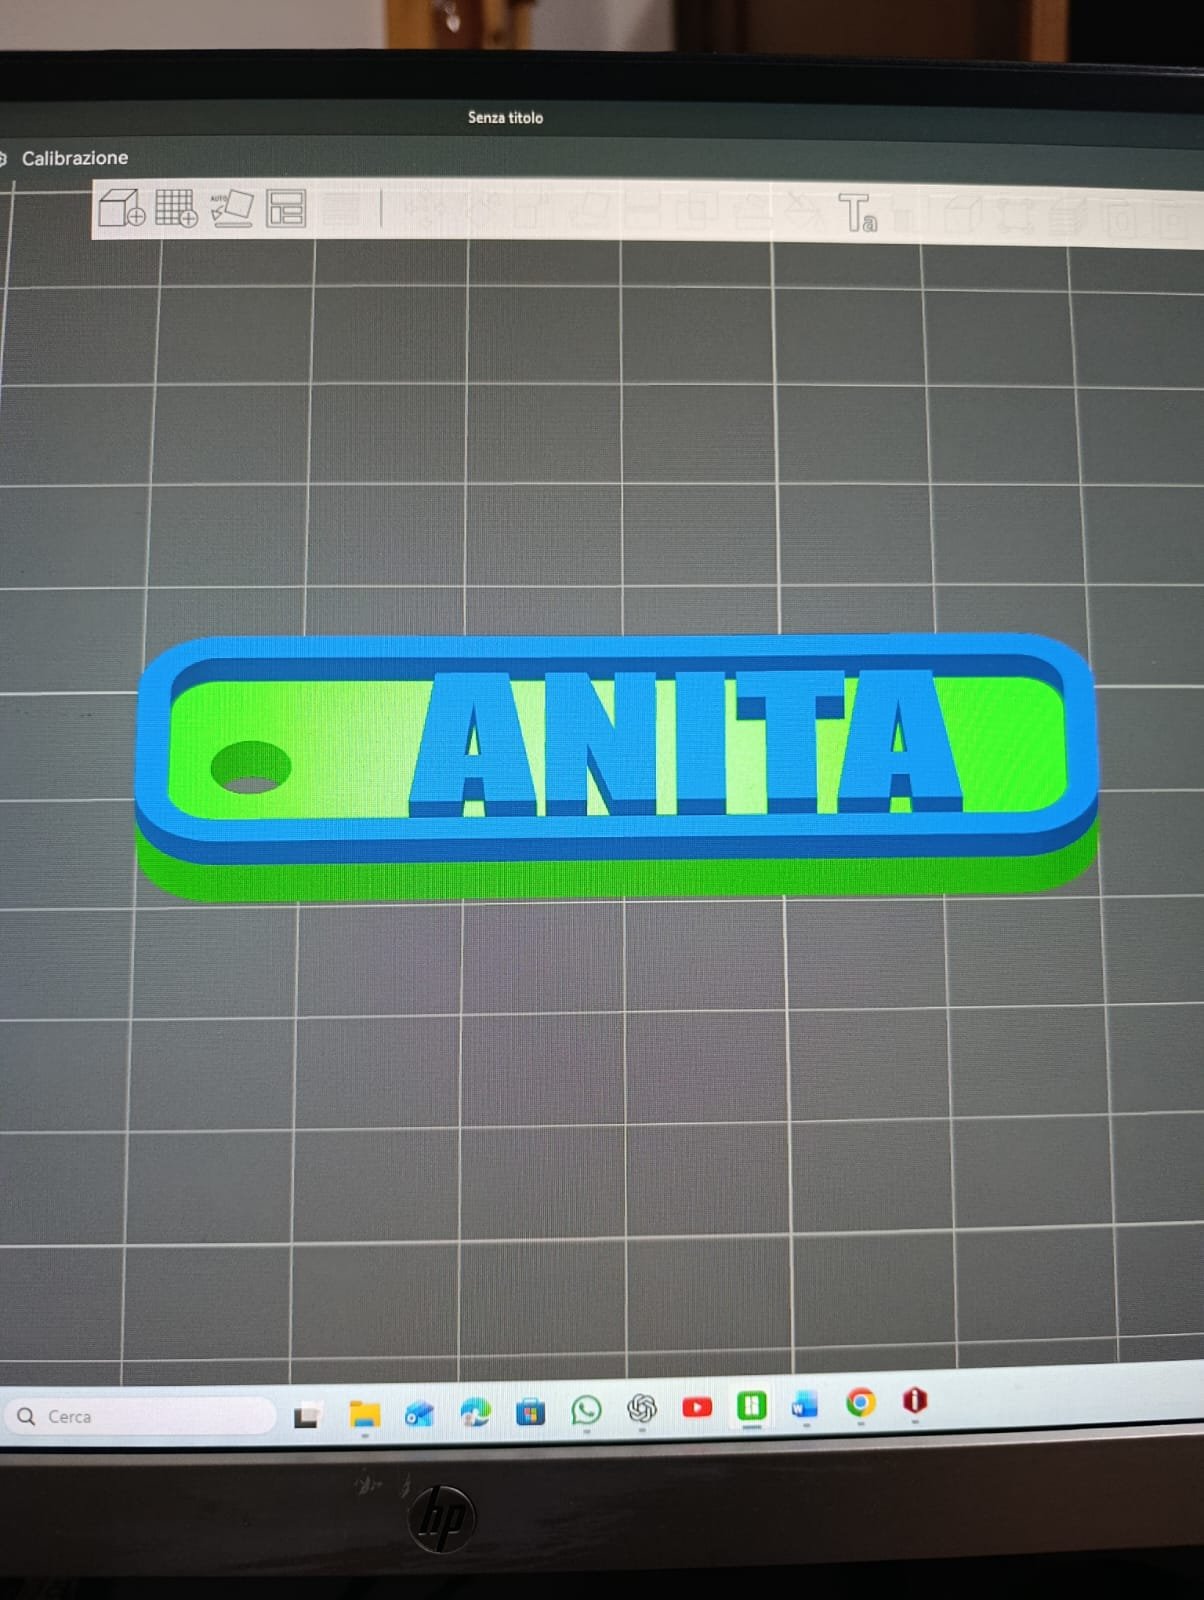The height and width of the screenshot is (1600, 1204).
Task: Open Task View from the taskbar
Action: (x=307, y=1415)
